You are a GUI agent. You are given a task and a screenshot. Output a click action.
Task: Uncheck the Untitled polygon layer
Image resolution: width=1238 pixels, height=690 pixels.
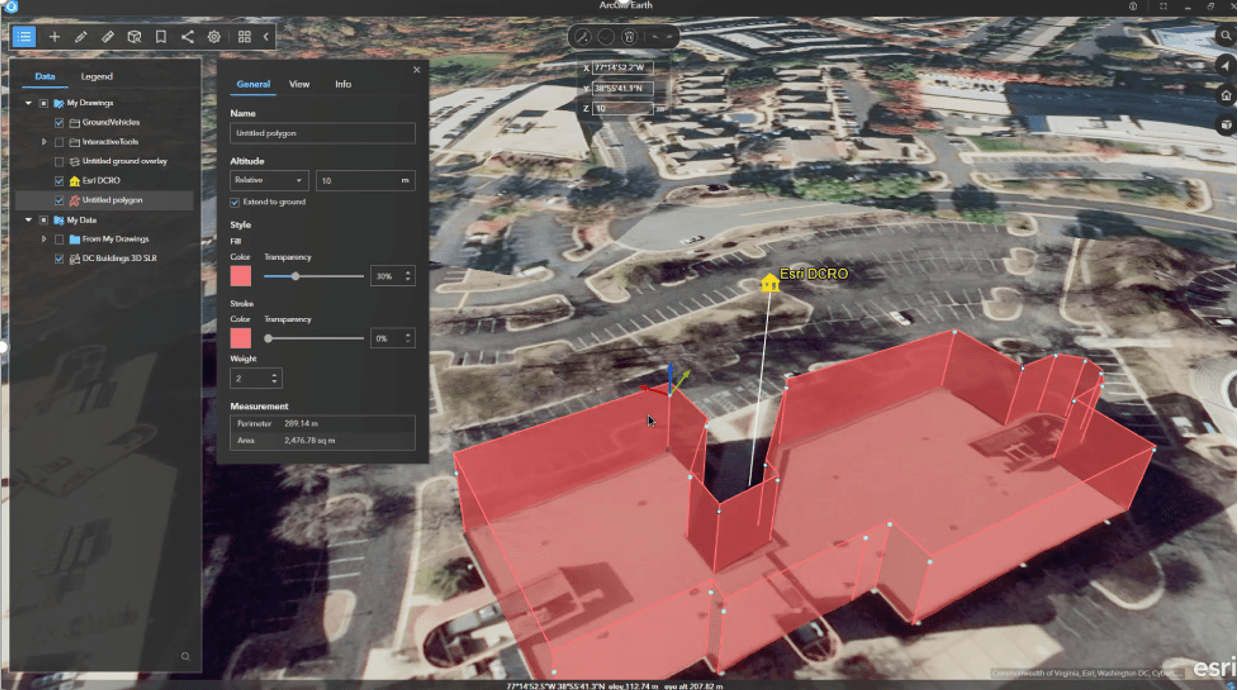(60, 200)
